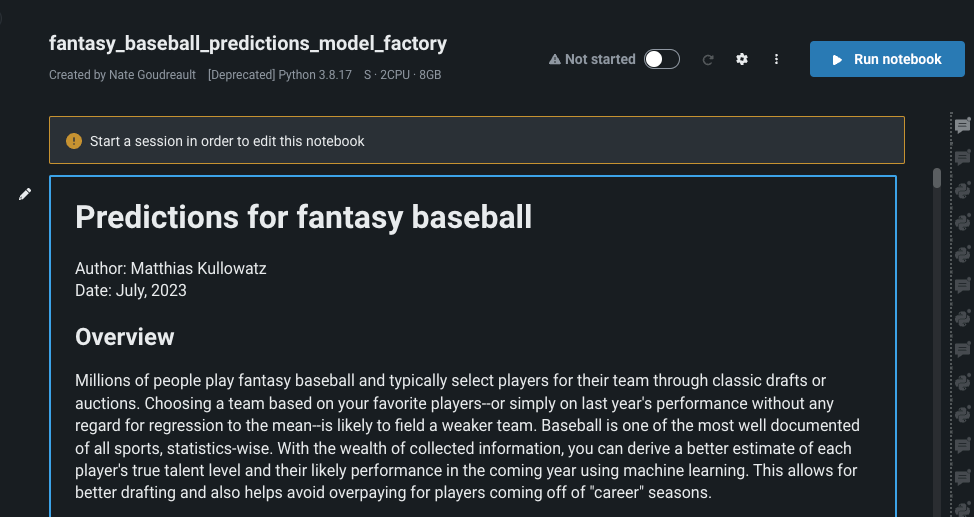Viewport: 974px width, 517px height.
Task: Click the first Python cell icon in outline
Action: (x=963, y=190)
